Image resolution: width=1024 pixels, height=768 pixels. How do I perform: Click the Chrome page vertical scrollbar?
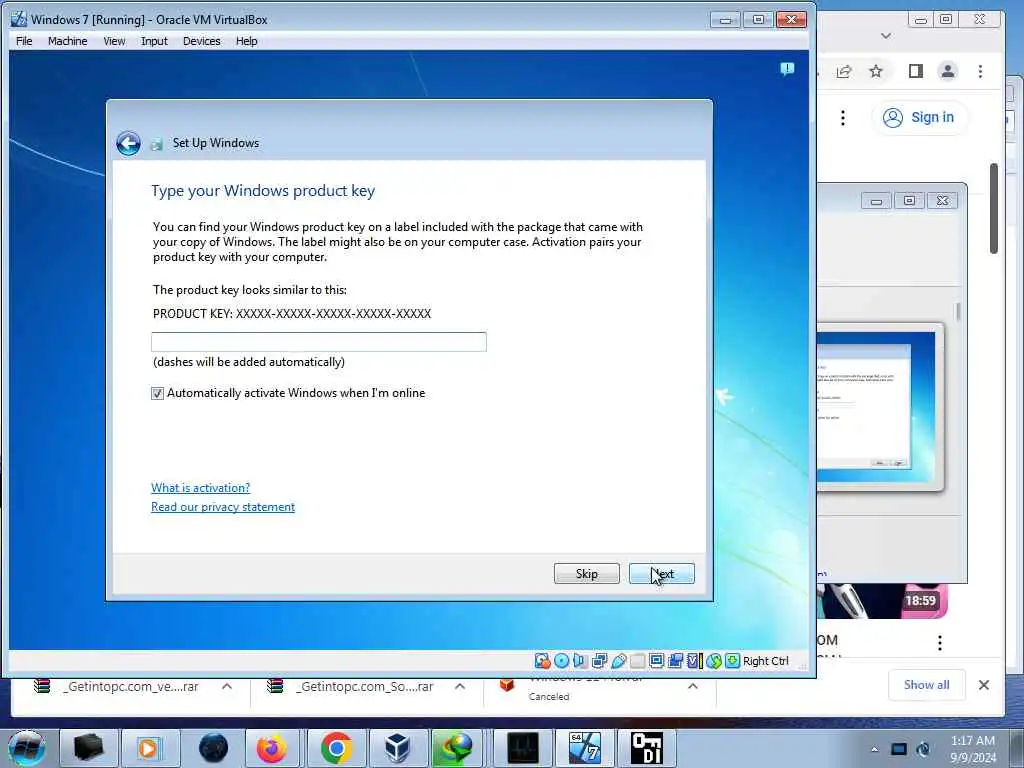pos(993,209)
